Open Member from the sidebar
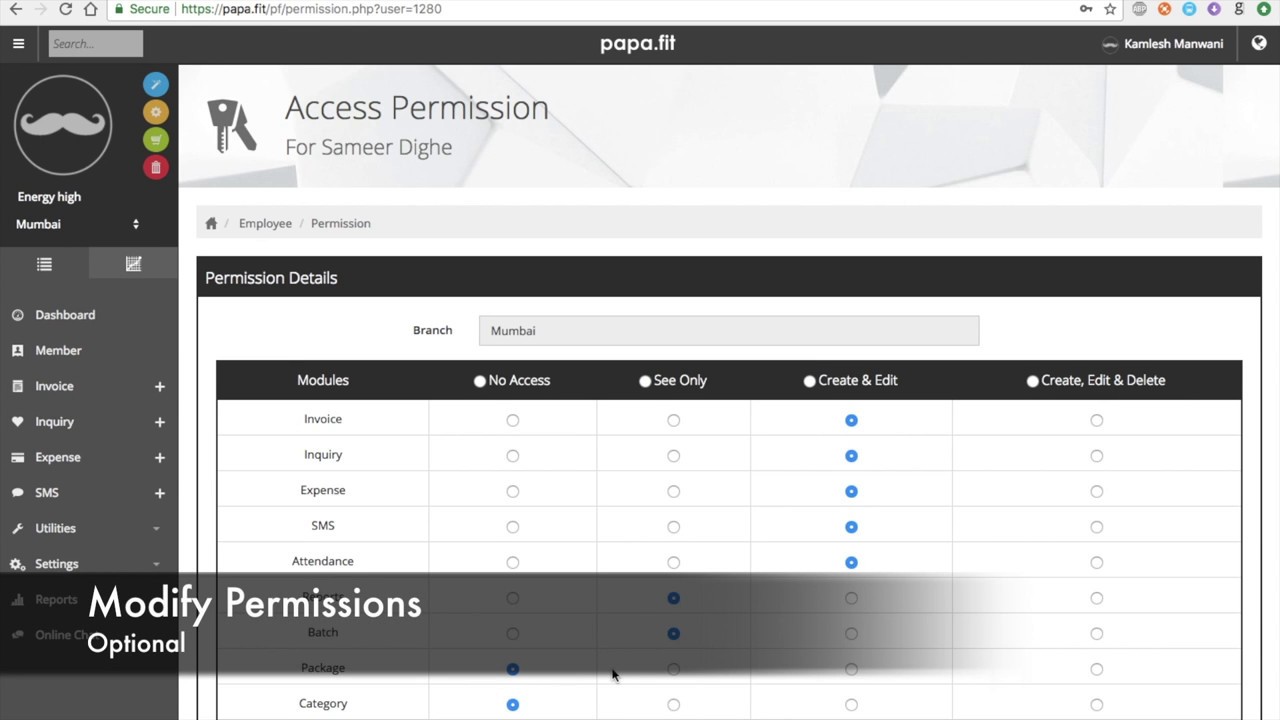 click(x=58, y=351)
